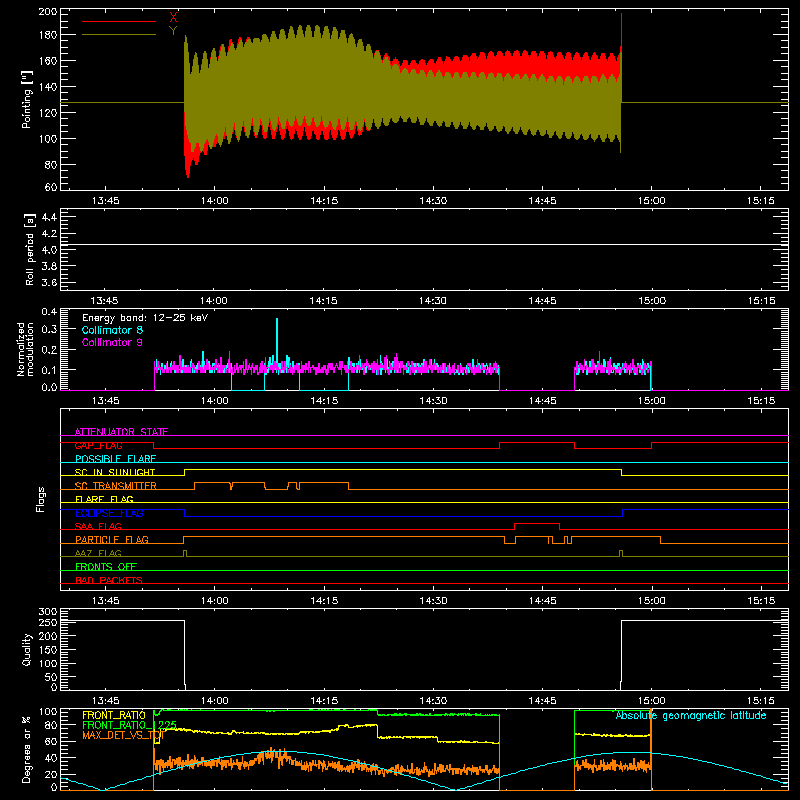Click the ATTENUATOR_STATE flag label

121,432
